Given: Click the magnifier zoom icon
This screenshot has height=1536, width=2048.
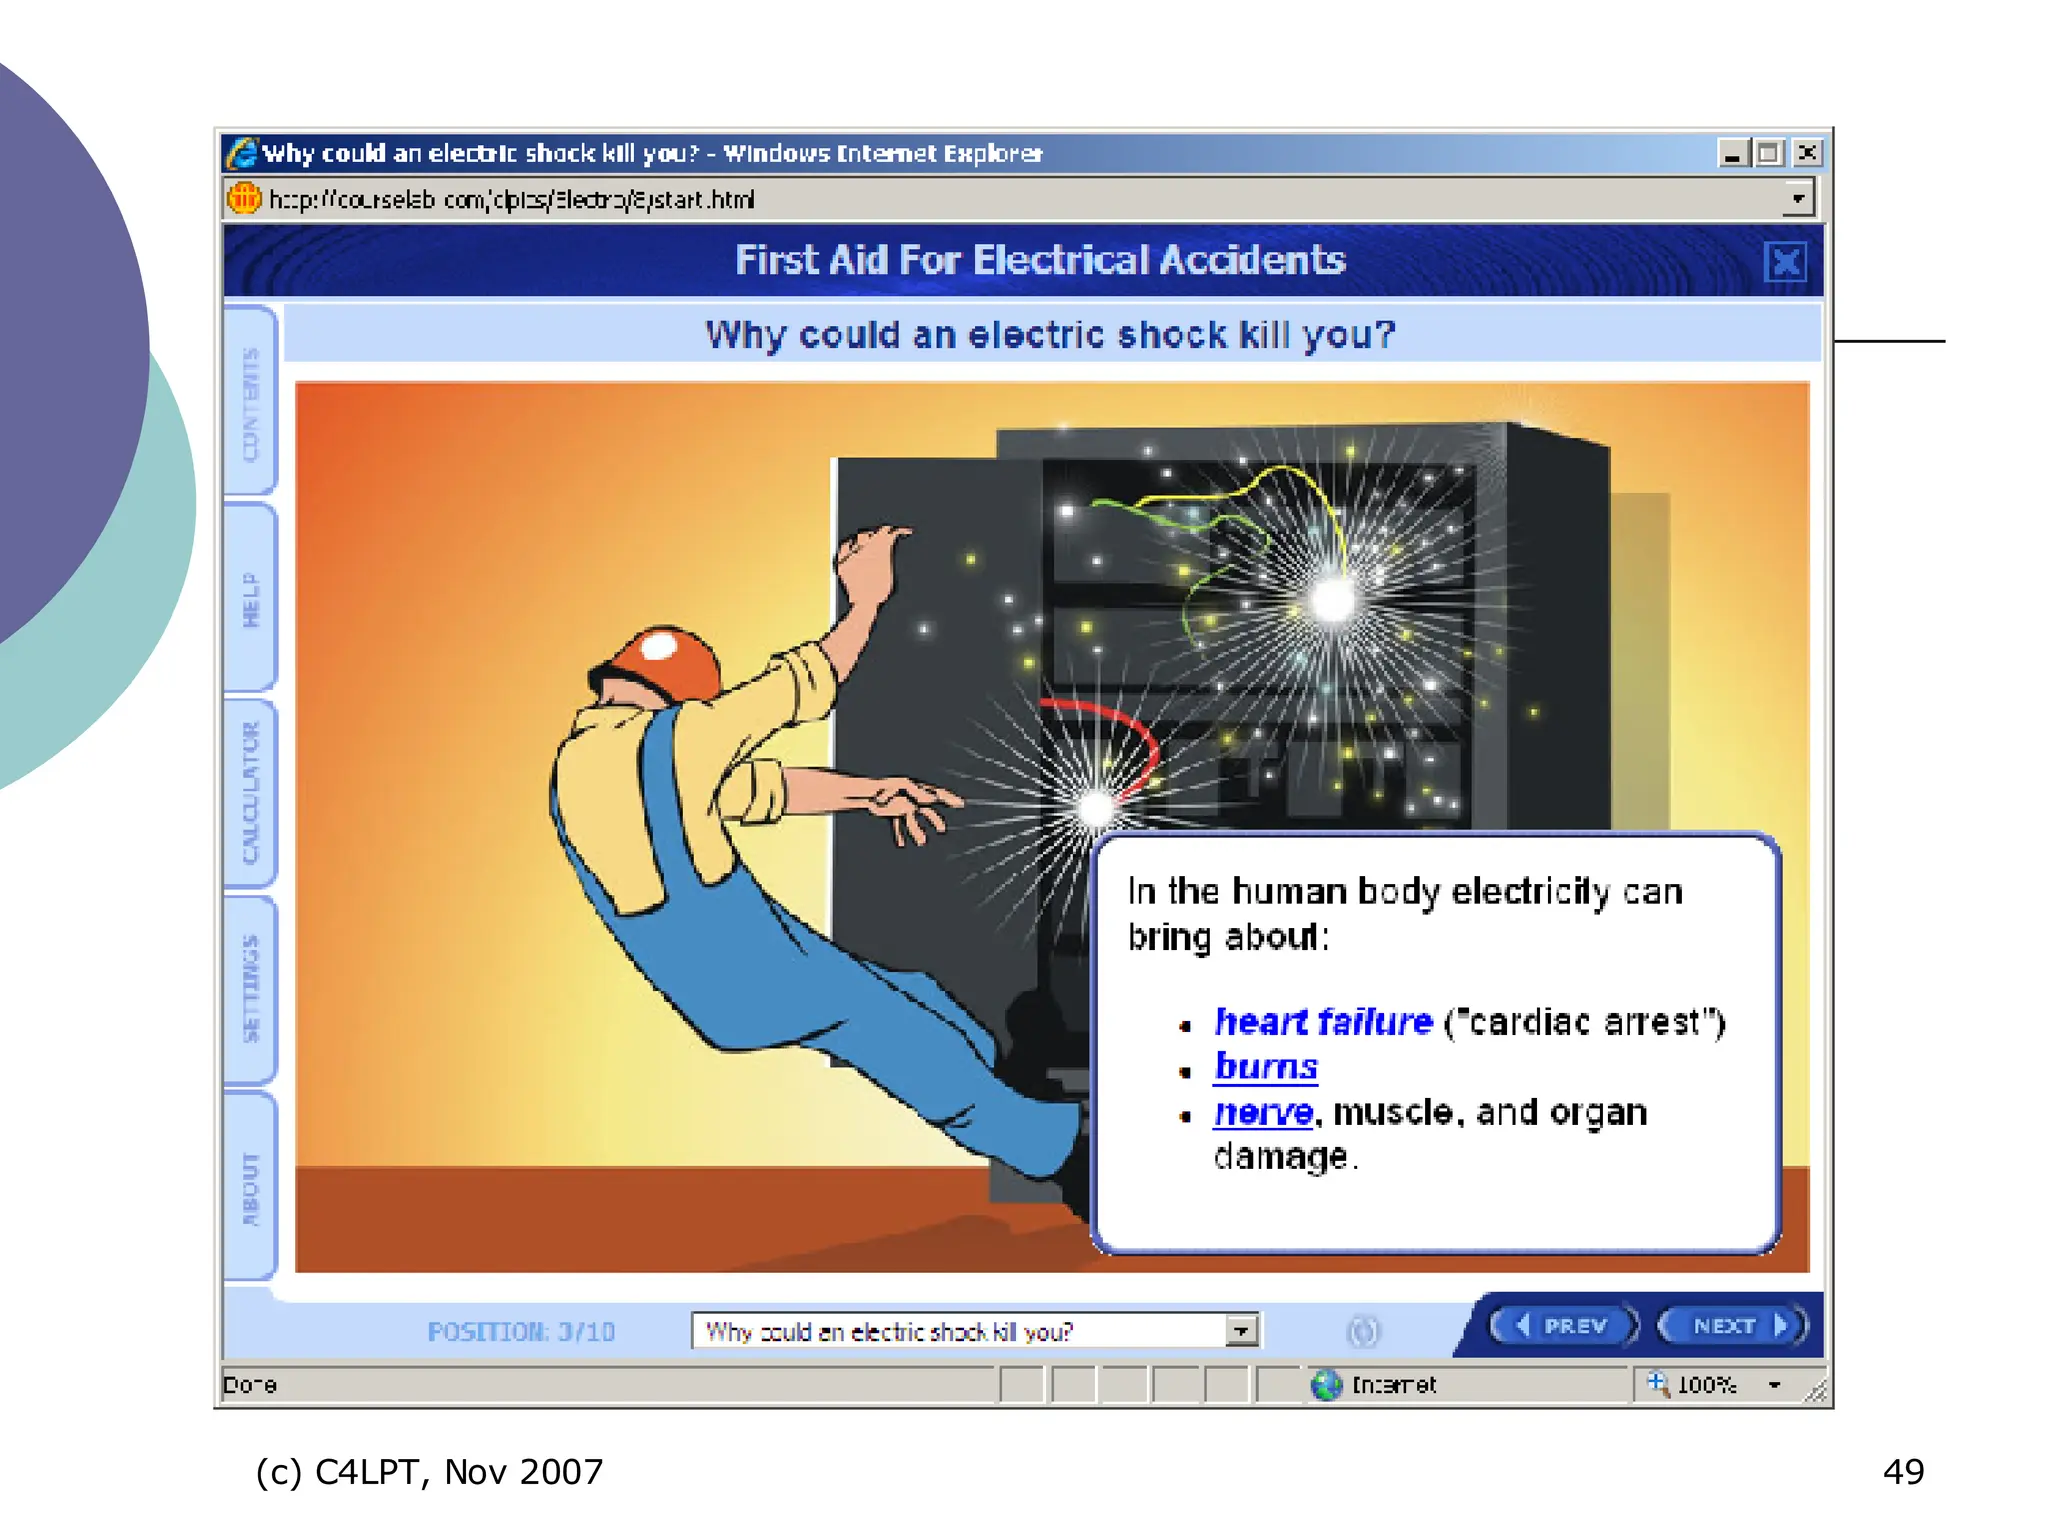Looking at the screenshot, I should (1658, 1384).
